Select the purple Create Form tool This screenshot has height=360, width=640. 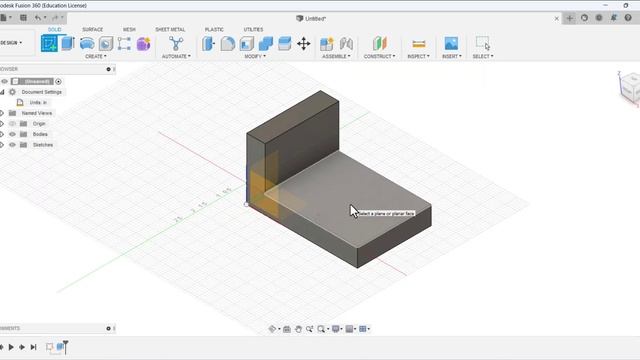coord(143,43)
